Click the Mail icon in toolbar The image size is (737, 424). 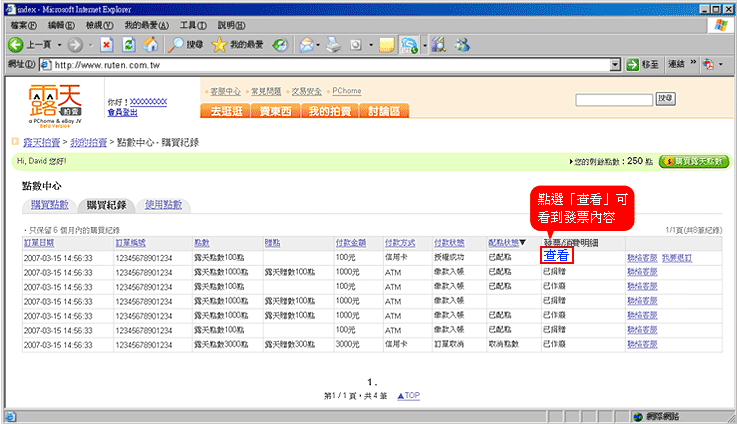(306, 45)
